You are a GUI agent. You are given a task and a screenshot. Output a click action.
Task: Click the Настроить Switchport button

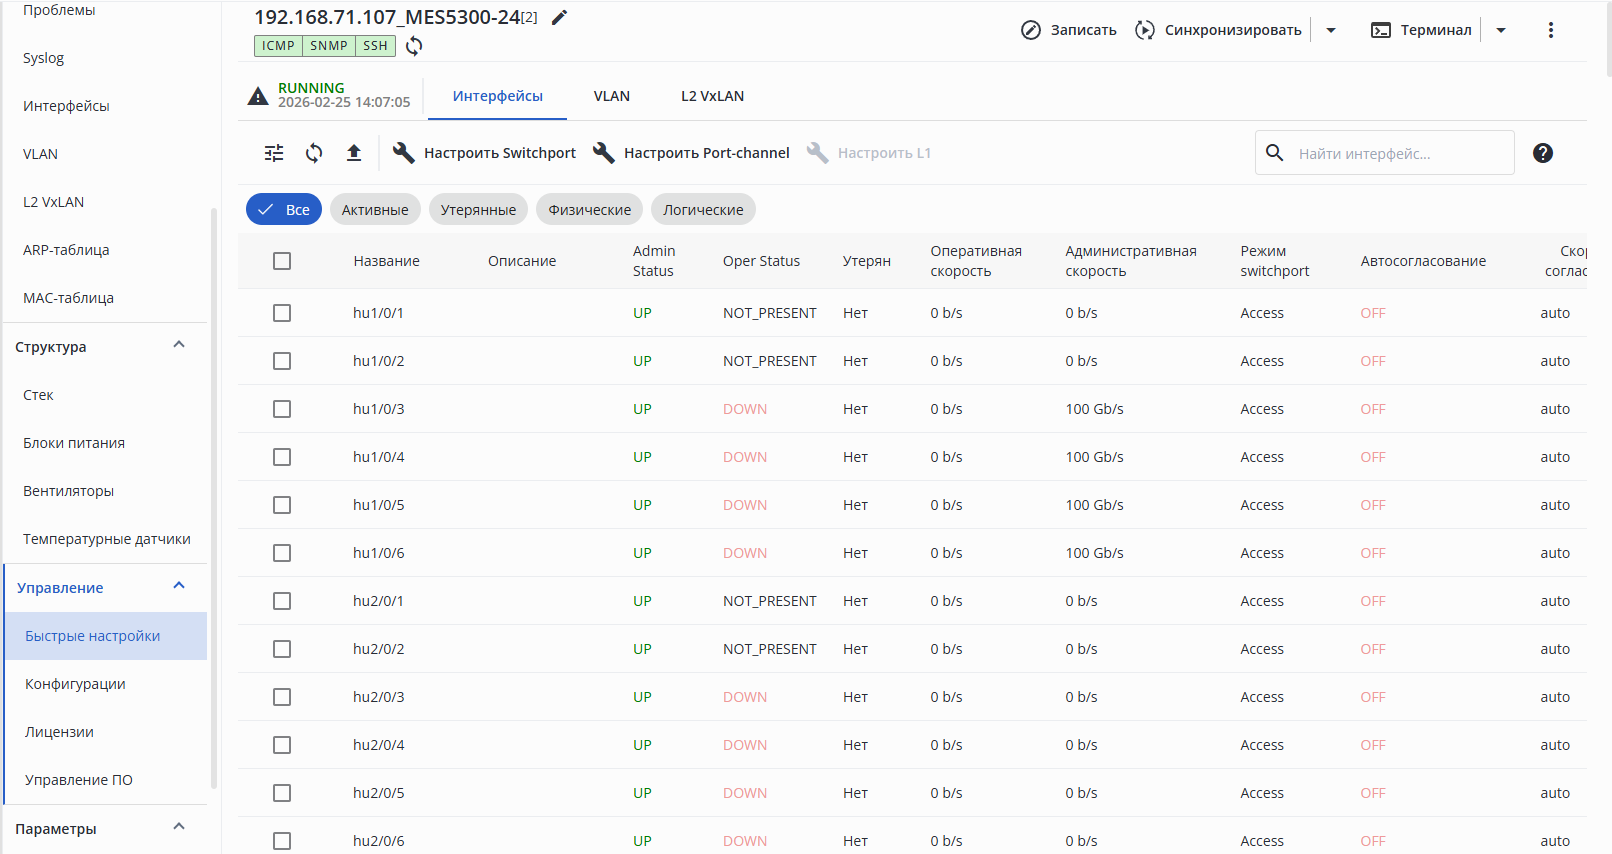(485, 153)
